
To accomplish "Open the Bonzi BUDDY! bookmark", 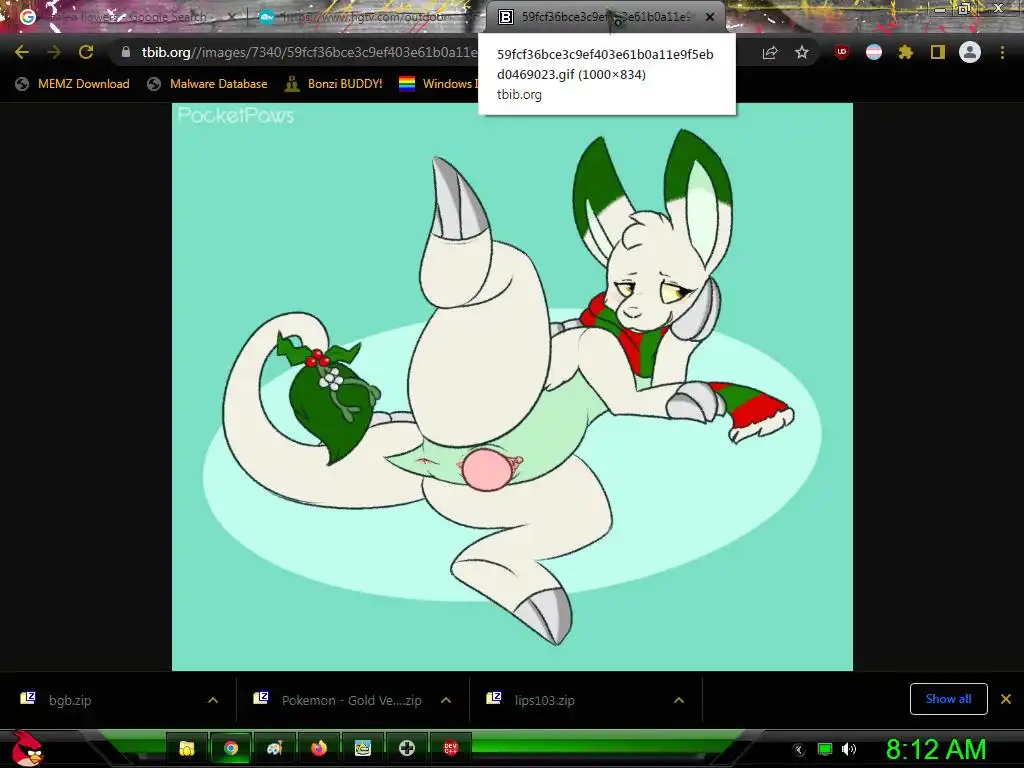I will tap(334, 84).
